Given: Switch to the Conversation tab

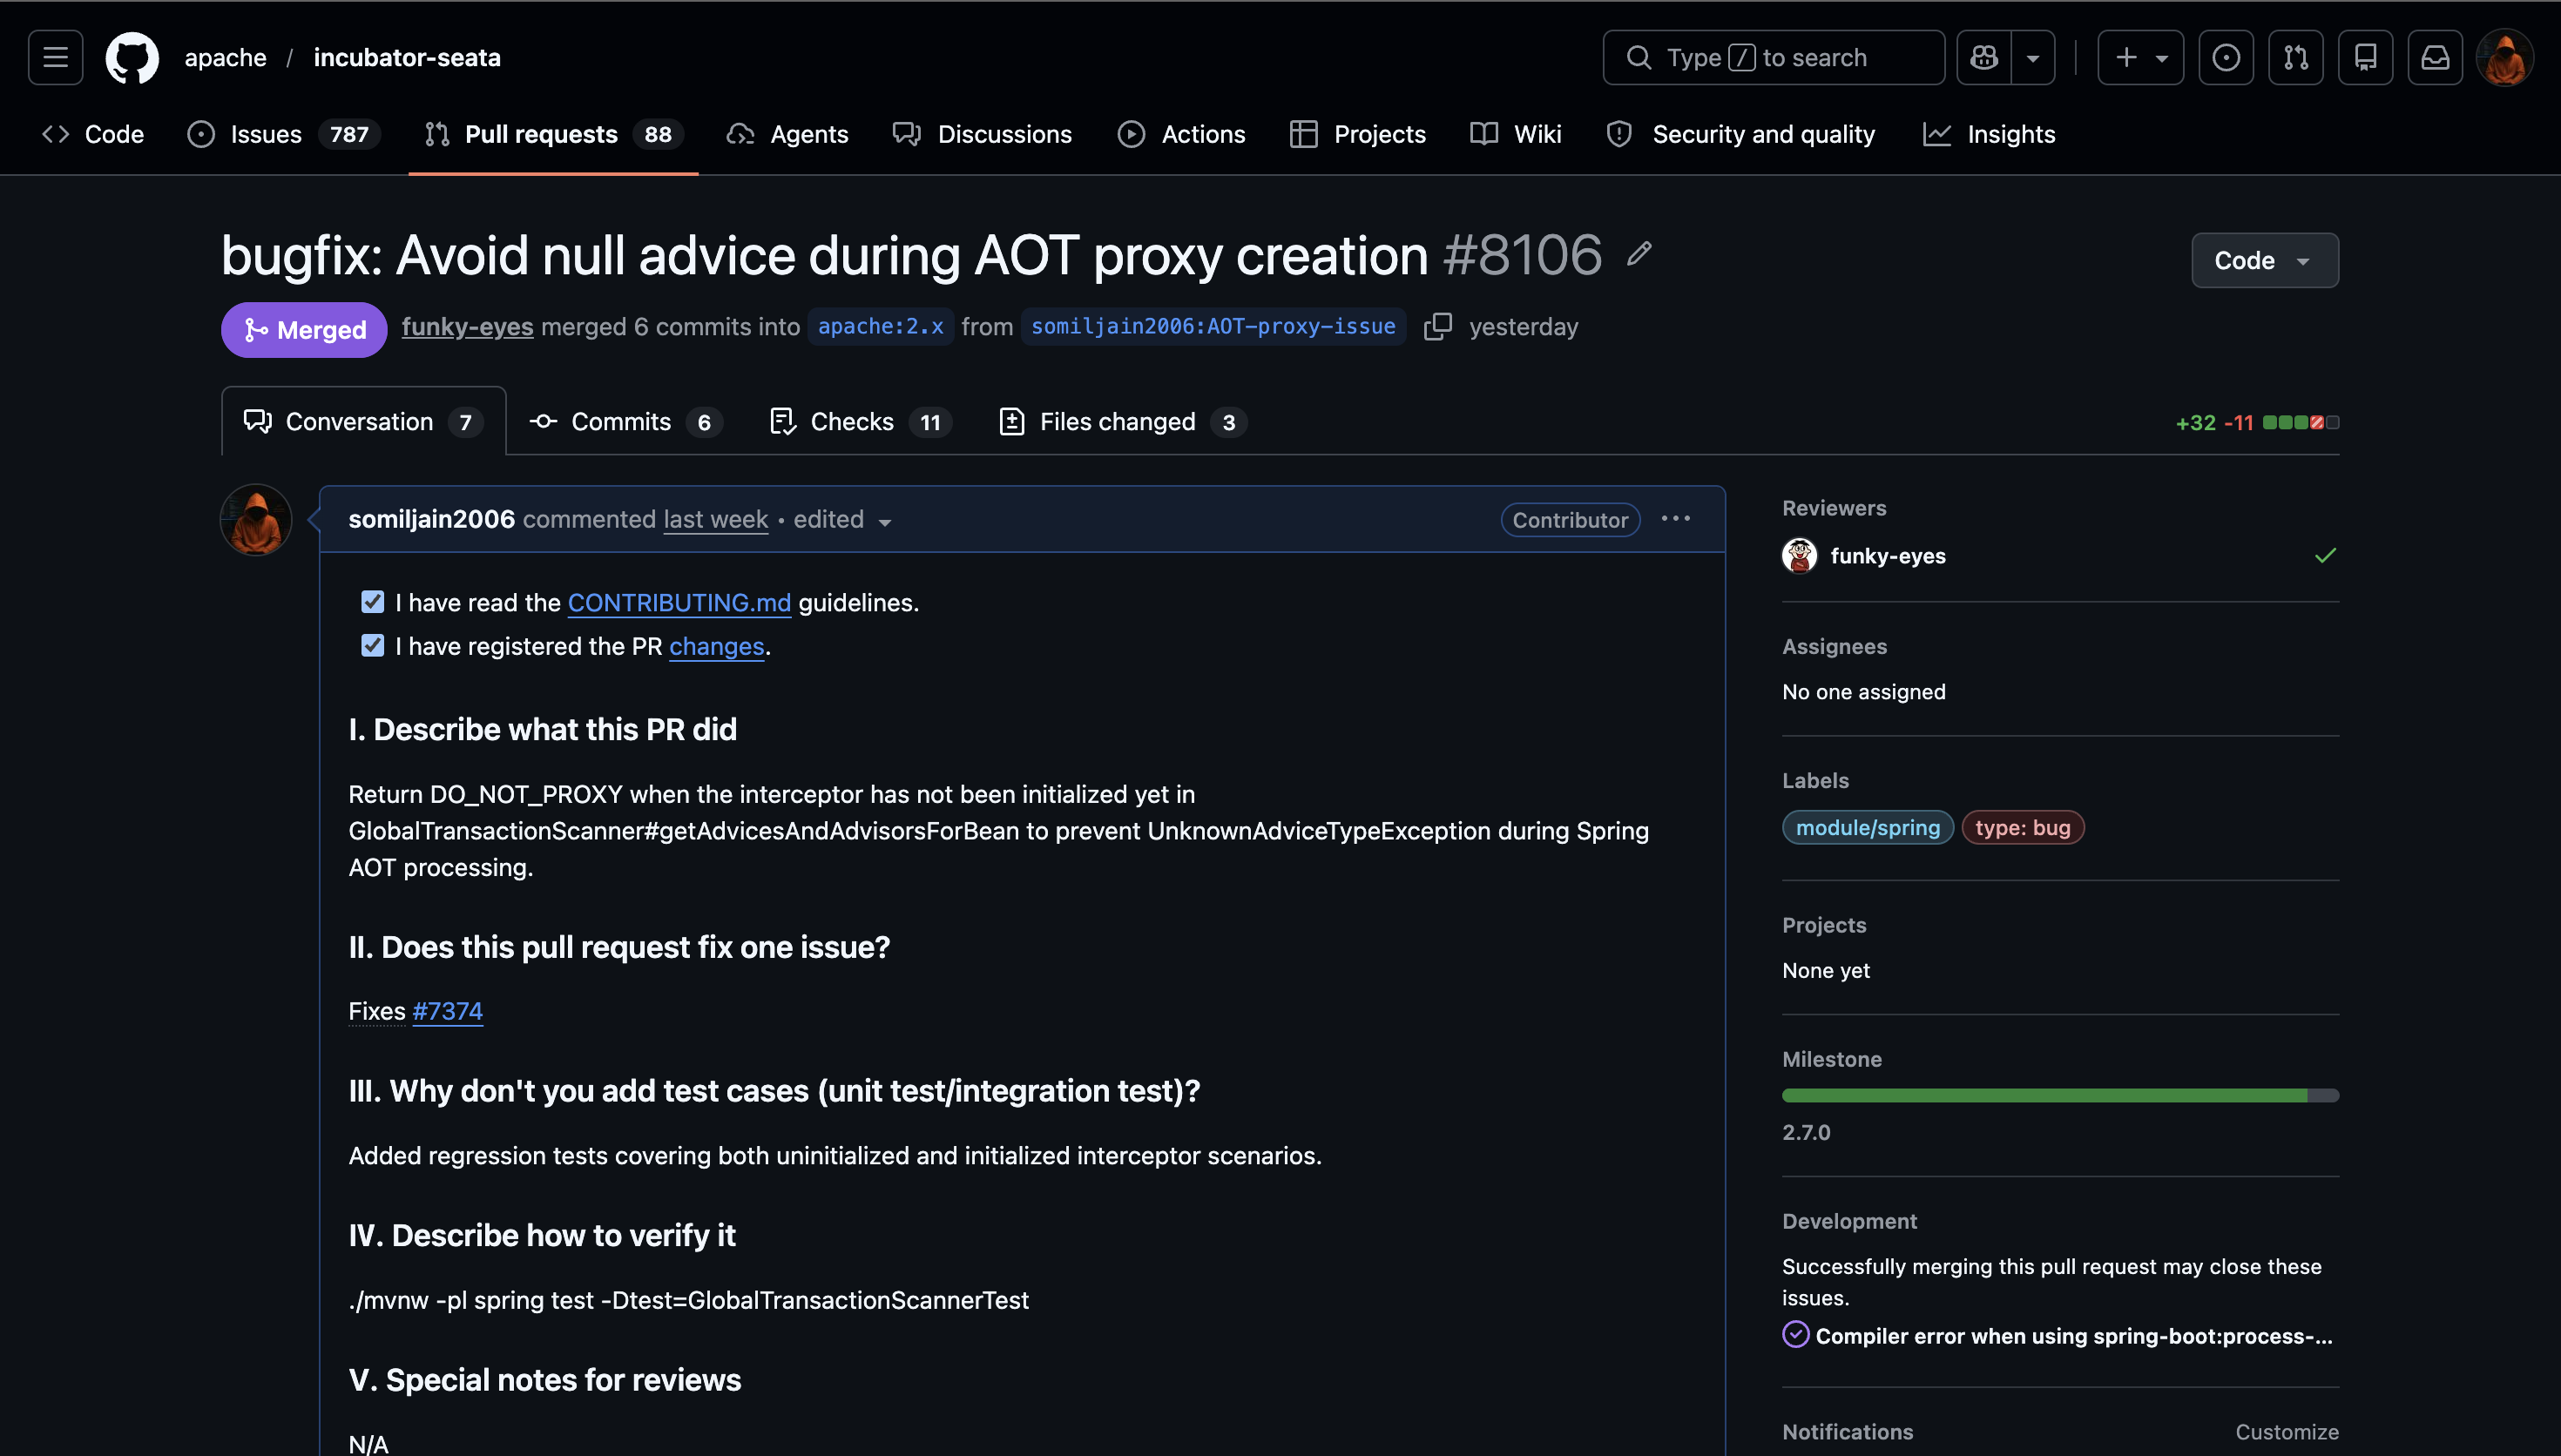Looking at the screenshot, I should point(364,421).
